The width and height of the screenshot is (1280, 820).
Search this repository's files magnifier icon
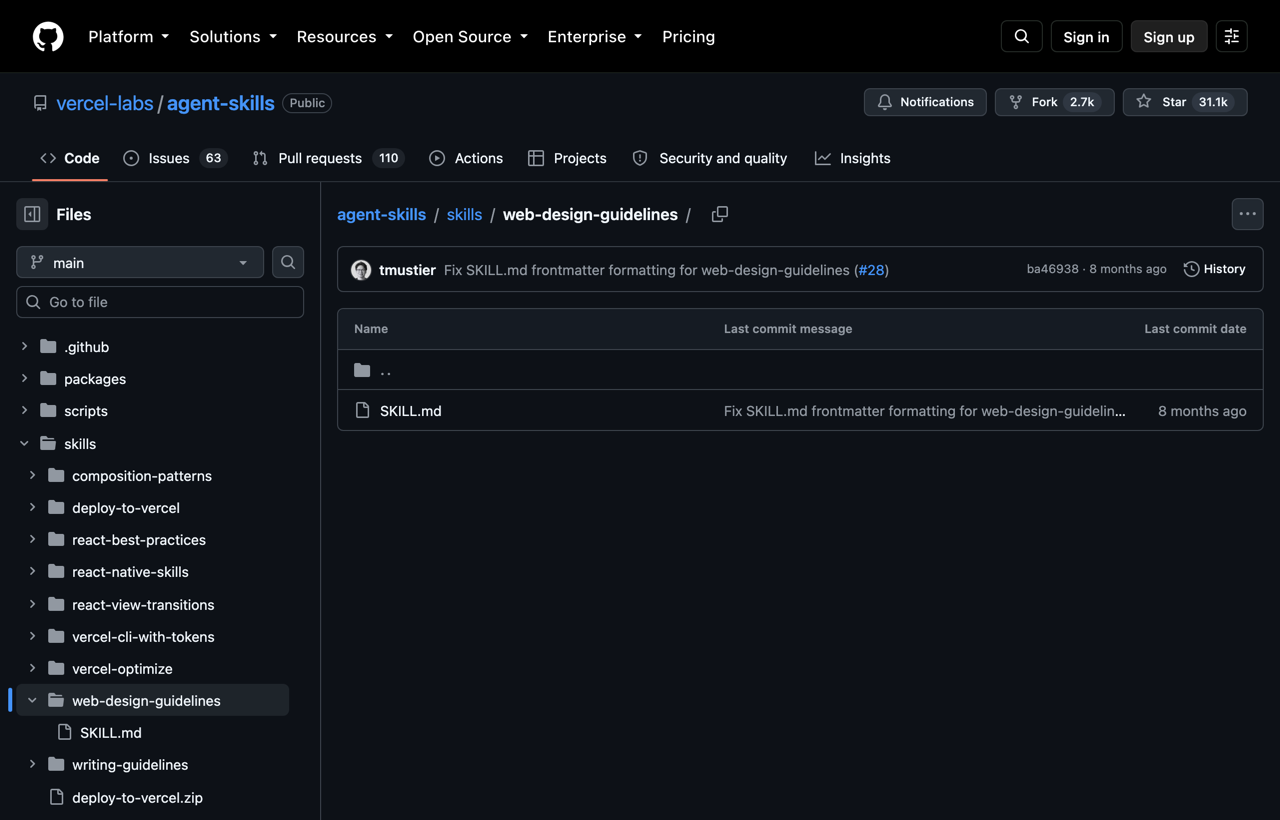[288, 262]
